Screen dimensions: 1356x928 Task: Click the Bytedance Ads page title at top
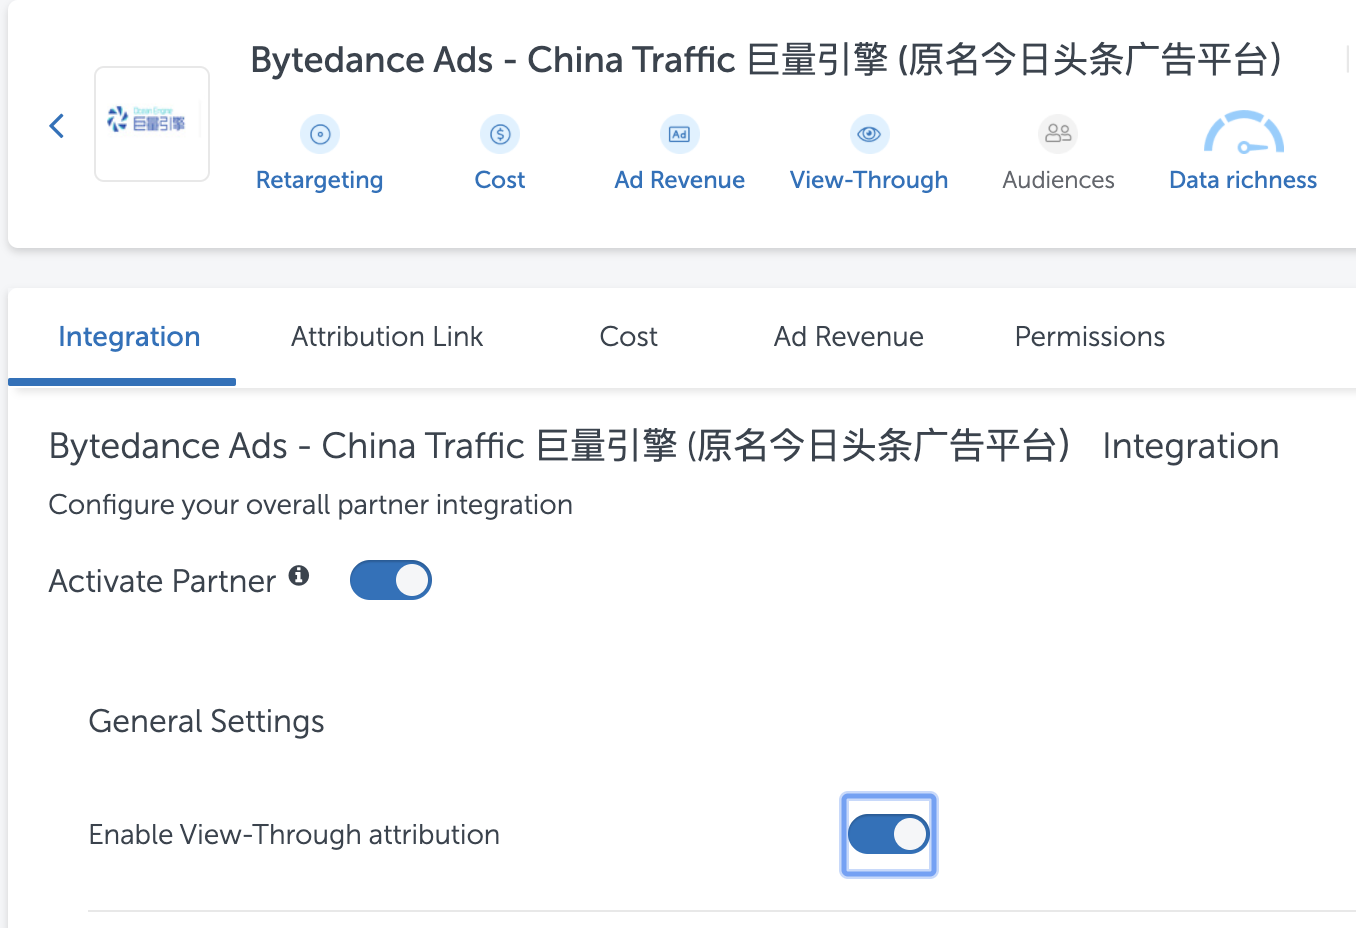[766, 60]
